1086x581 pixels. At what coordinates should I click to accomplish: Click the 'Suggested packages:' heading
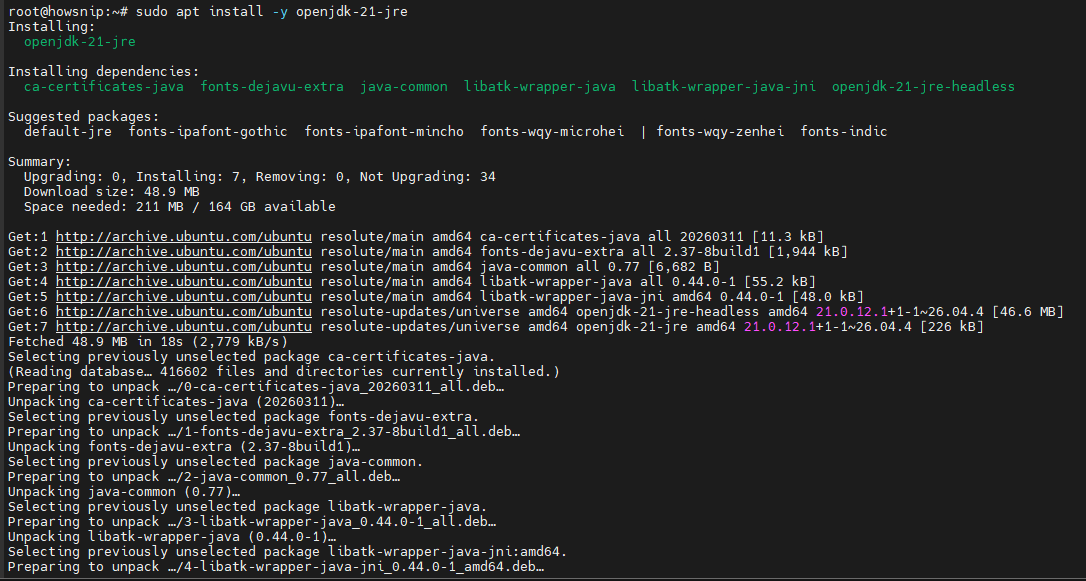click(84, 116)
